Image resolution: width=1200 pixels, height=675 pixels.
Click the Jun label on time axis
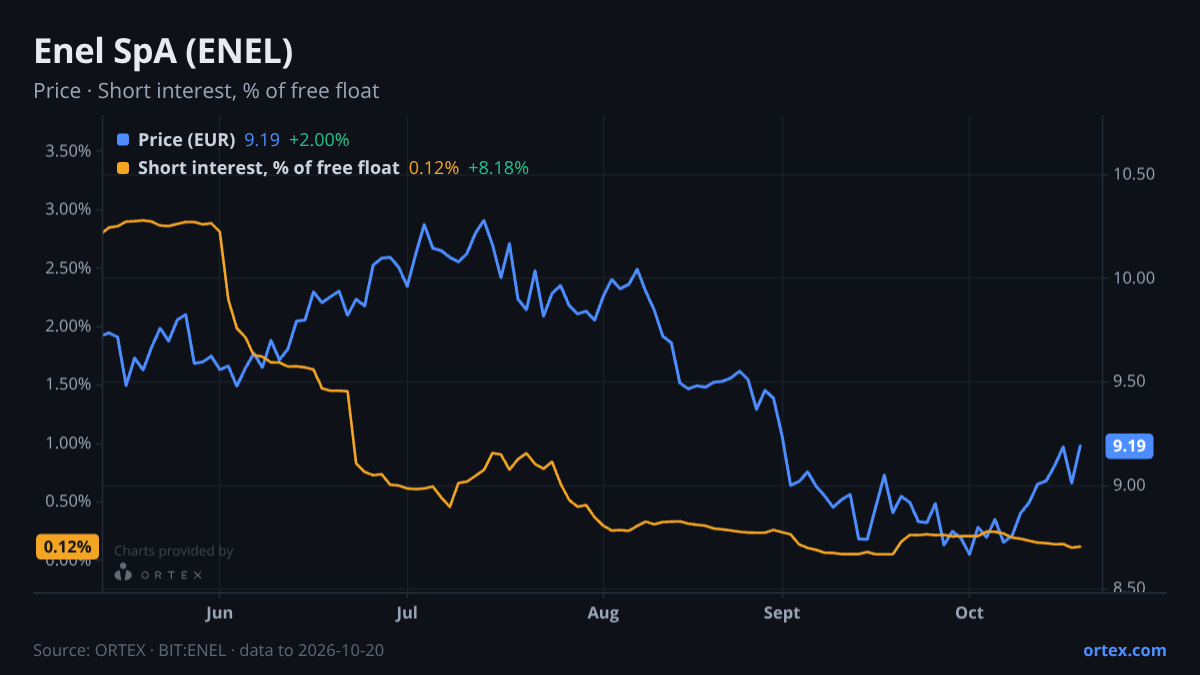coord(219,613)
